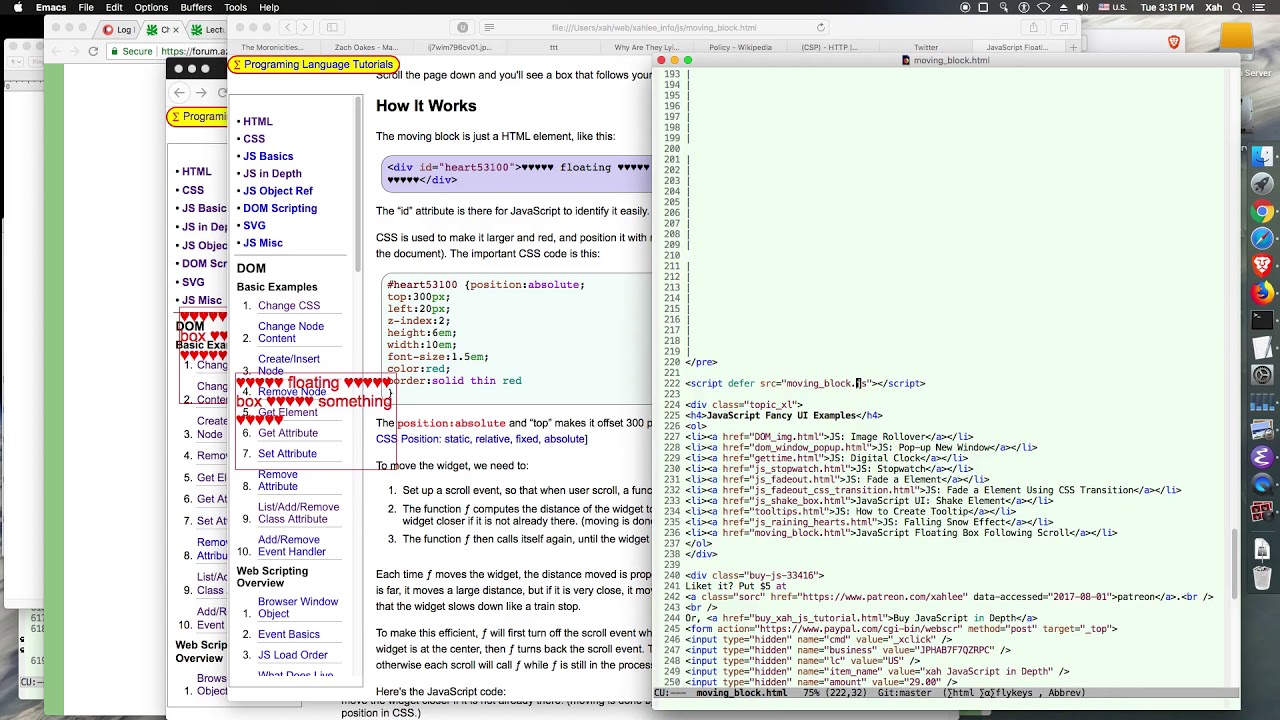
Task: Launch Safari compass icon in the Dock
Action: (x=1262, y=238)
